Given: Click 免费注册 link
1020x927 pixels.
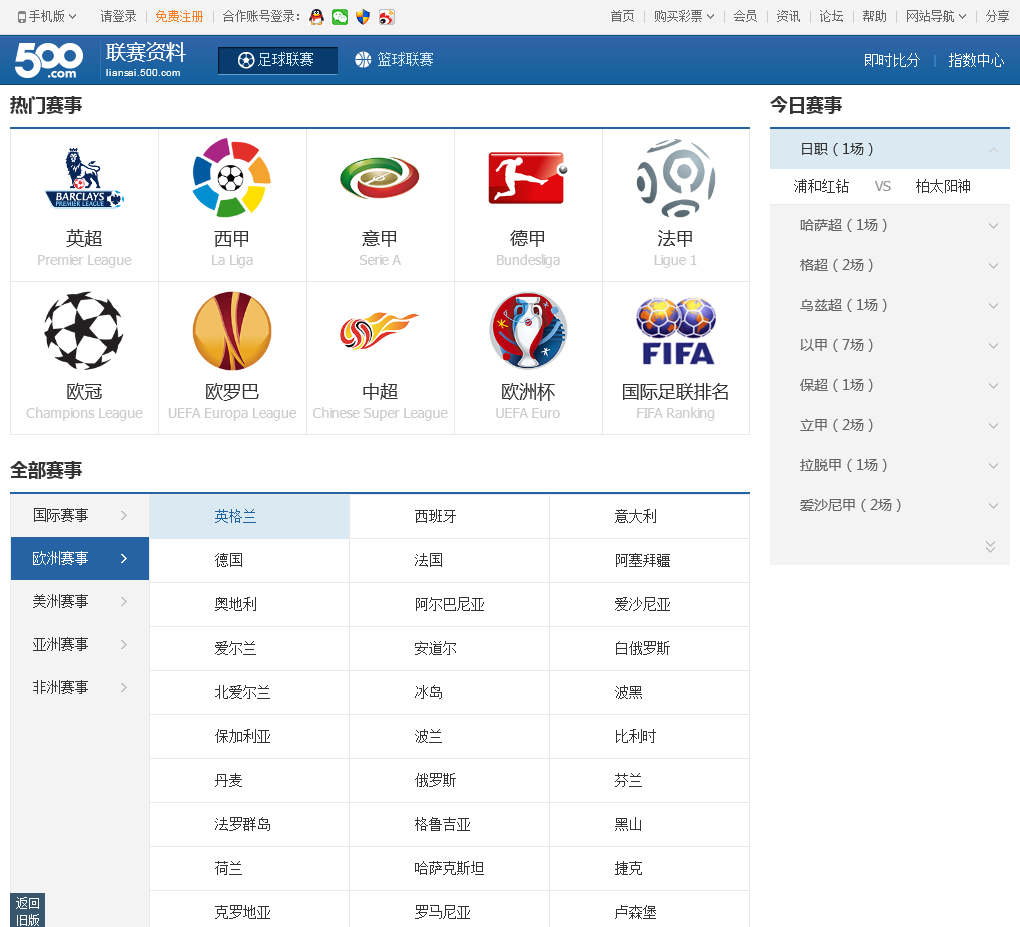Looking at the screenshot, I should coord(179,16).
